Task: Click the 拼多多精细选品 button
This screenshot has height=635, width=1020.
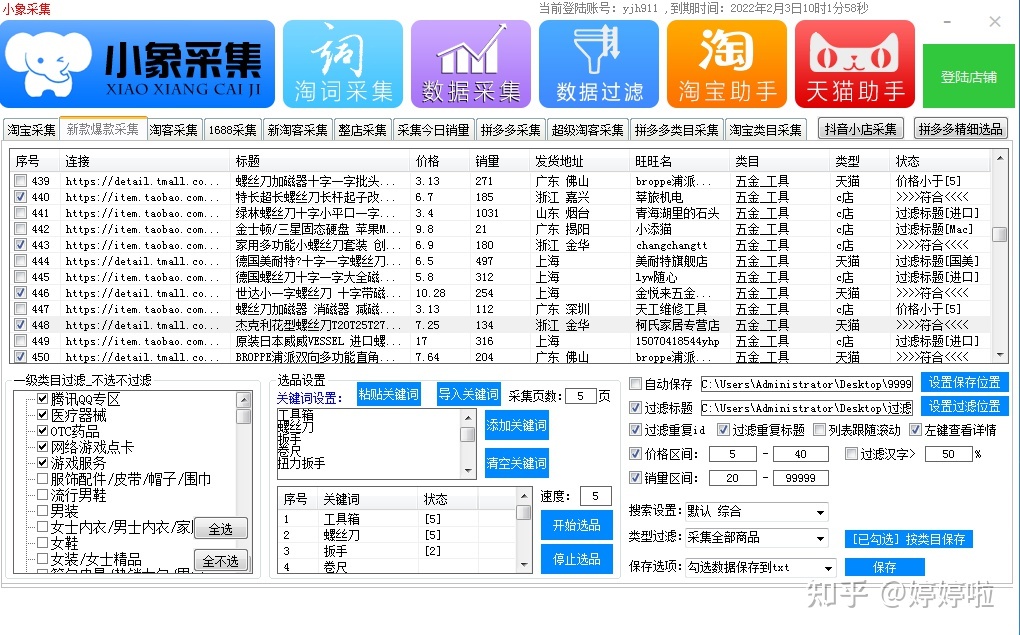Action: click(960, 129)
